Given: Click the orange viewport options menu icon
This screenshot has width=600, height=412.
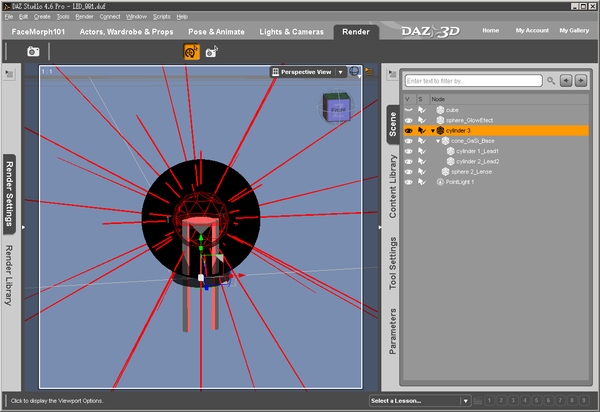Looking at the screenshot, I should pyautogui.click(x=369, y=72).
